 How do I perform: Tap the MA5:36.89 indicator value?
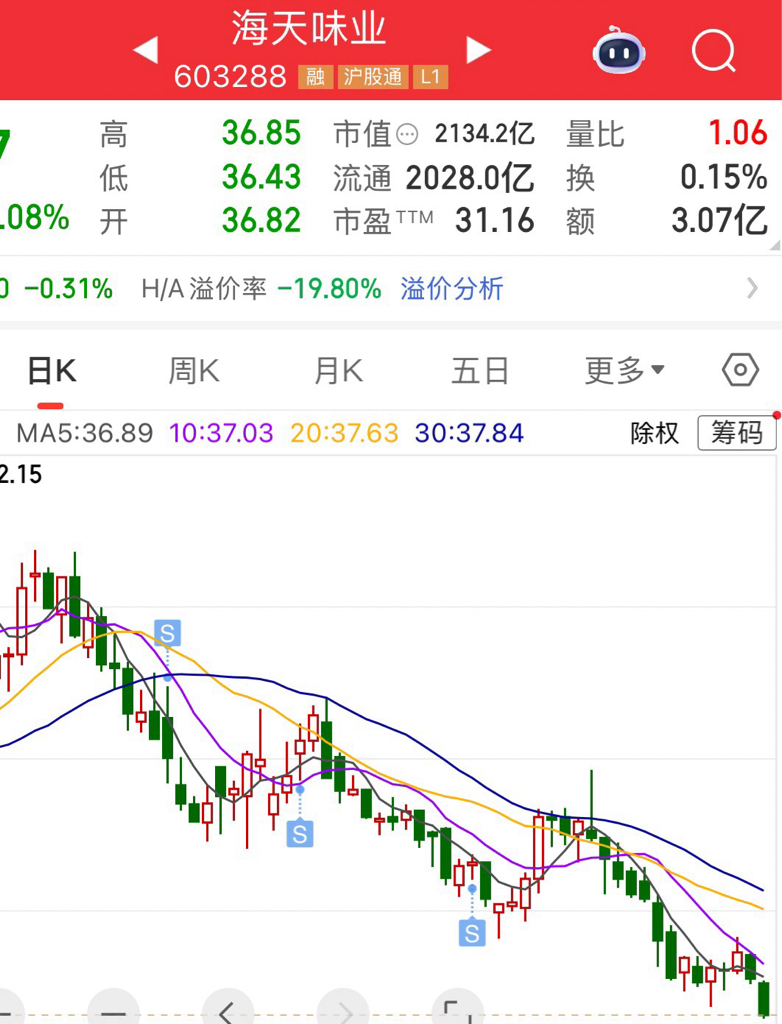[x=85, y=433]
